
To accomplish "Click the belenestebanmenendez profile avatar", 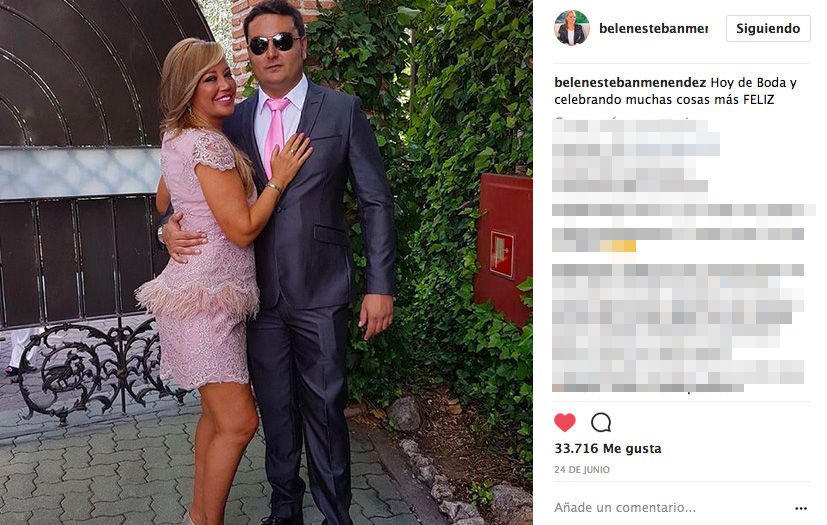I will 572,28.
